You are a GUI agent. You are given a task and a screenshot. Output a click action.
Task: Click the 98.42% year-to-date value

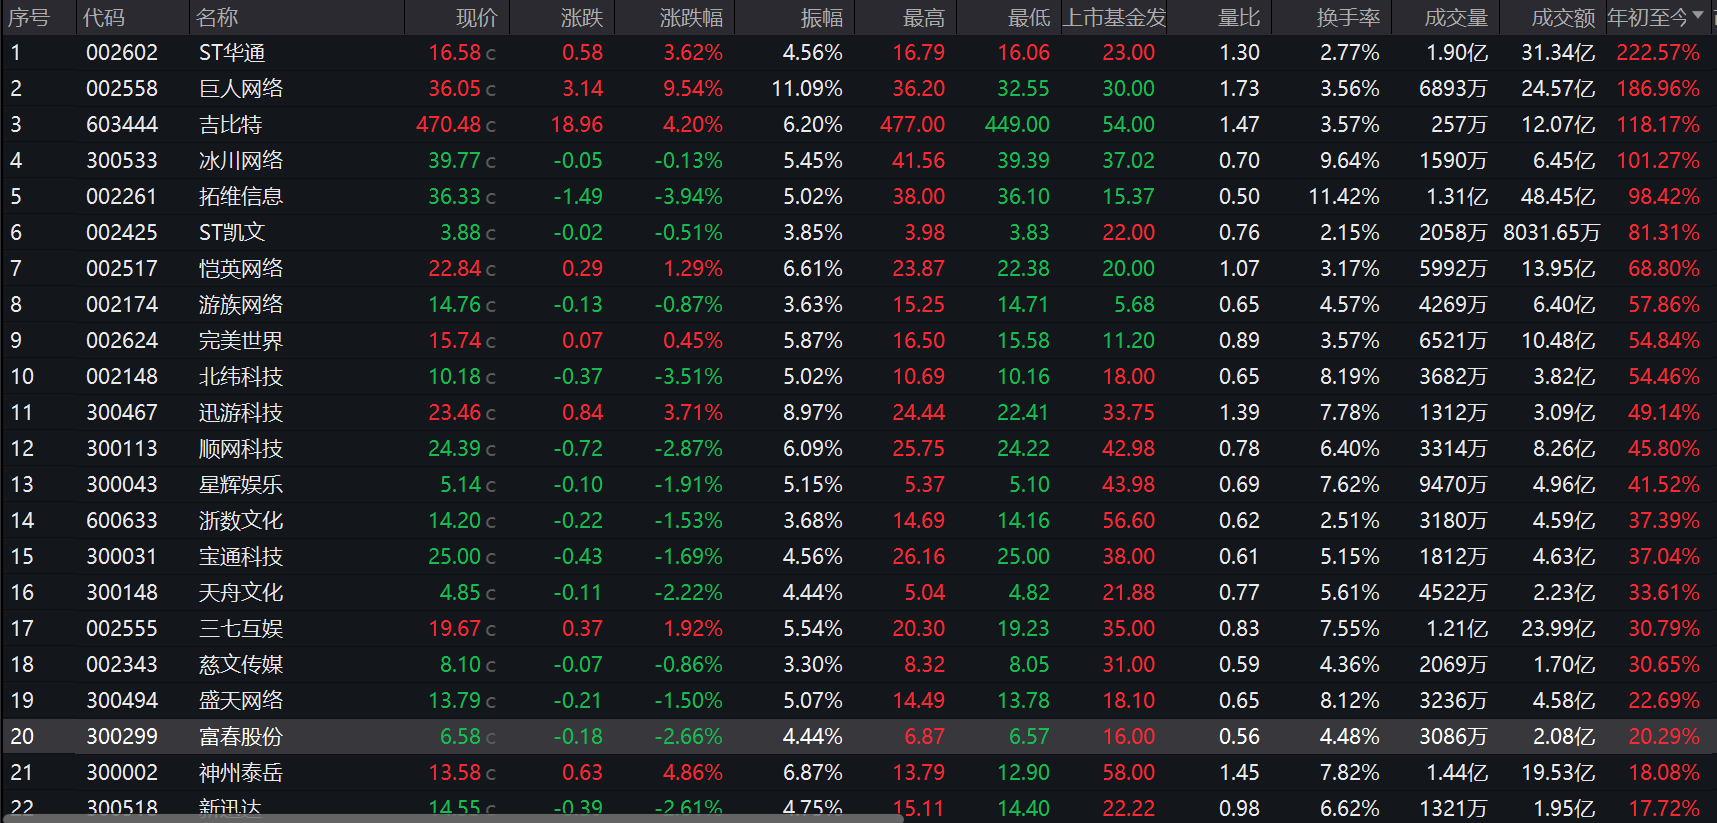click(x=1664, y=196)
